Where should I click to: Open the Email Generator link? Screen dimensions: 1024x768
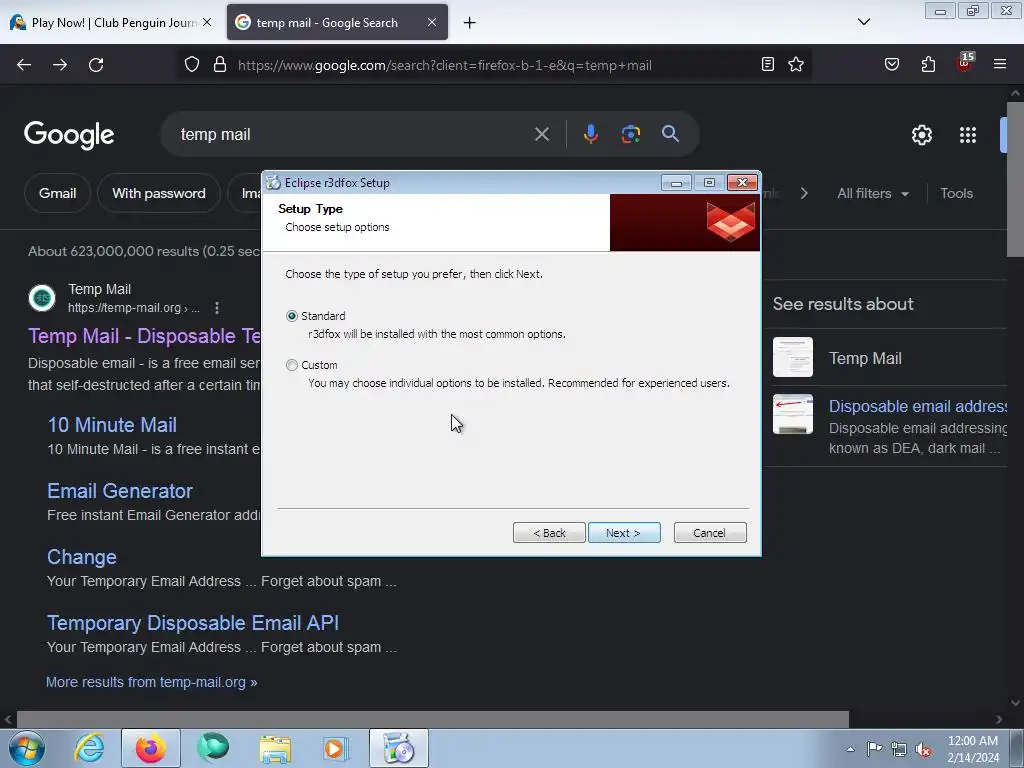120,491
